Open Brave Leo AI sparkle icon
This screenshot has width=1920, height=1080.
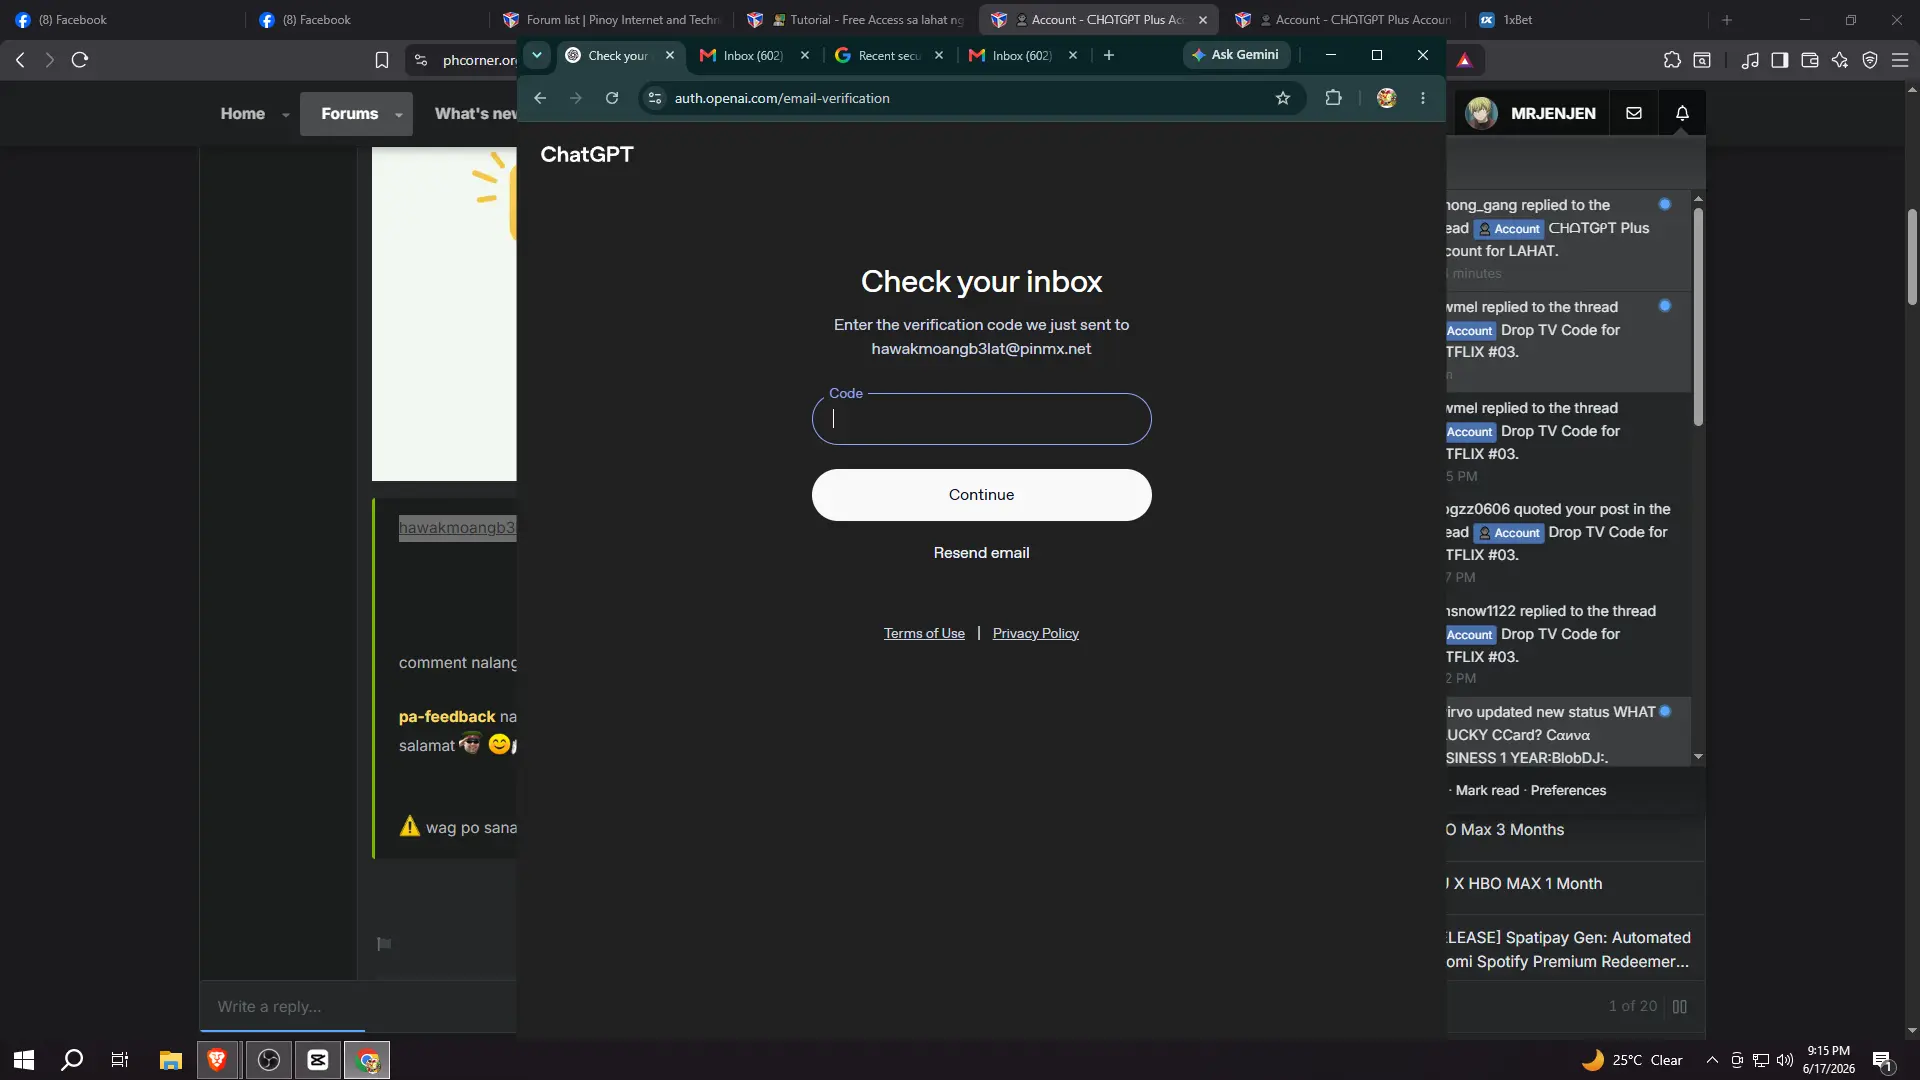(1839, 60)
